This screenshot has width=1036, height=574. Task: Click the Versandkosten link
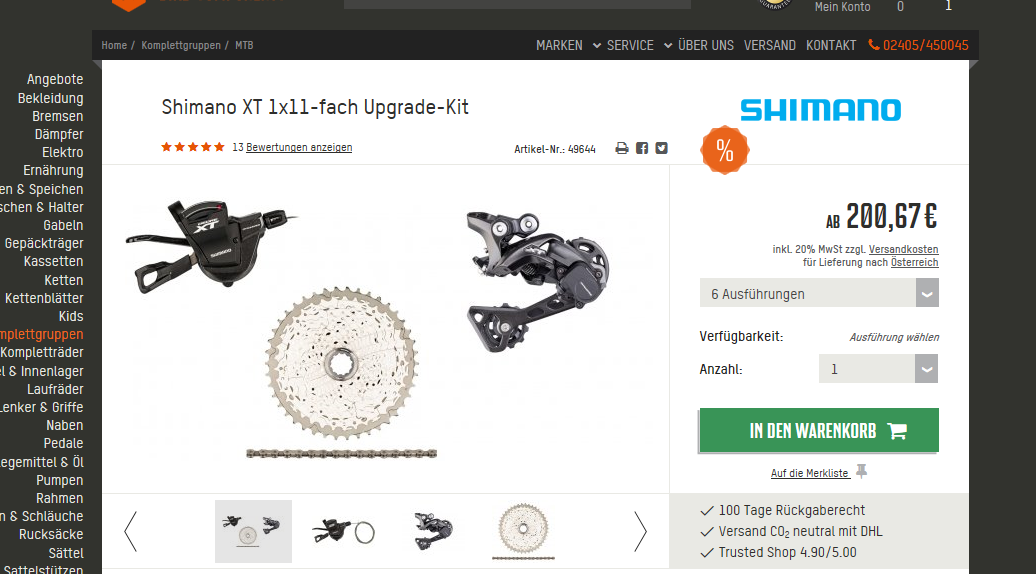tap(903, 249)
